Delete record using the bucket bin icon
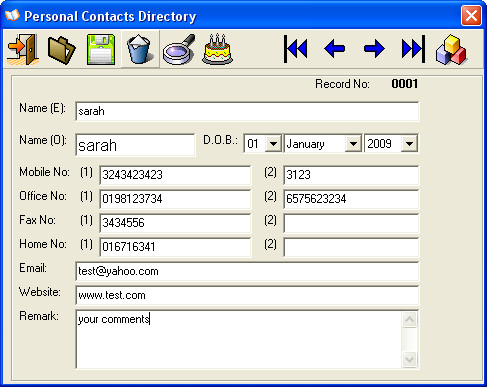 [x=140, y=49]
